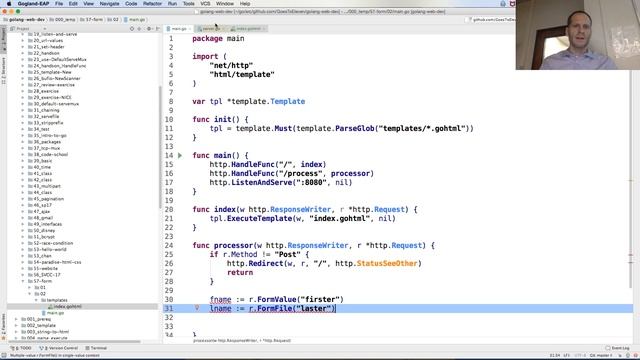Open the Event Log from the status bar

point(617,348)
